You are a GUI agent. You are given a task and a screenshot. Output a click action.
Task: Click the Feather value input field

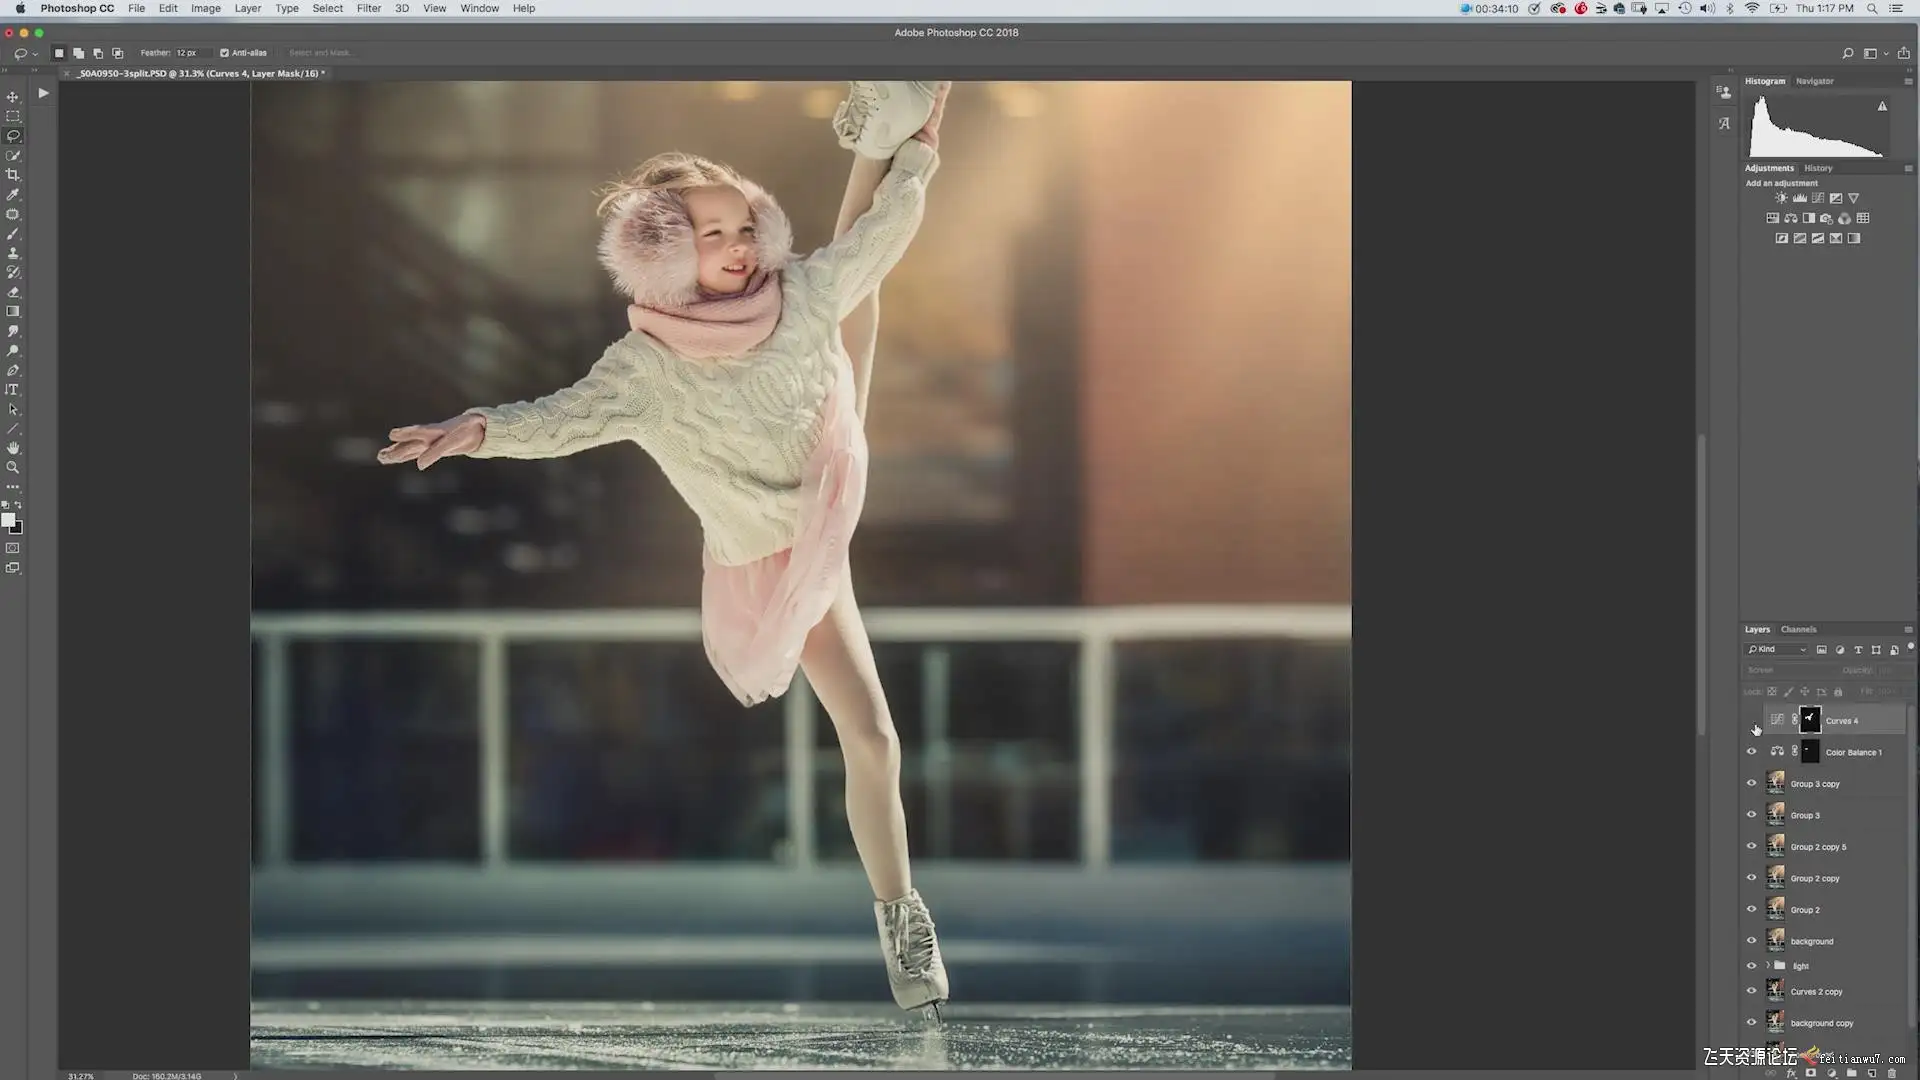point(188,53)
